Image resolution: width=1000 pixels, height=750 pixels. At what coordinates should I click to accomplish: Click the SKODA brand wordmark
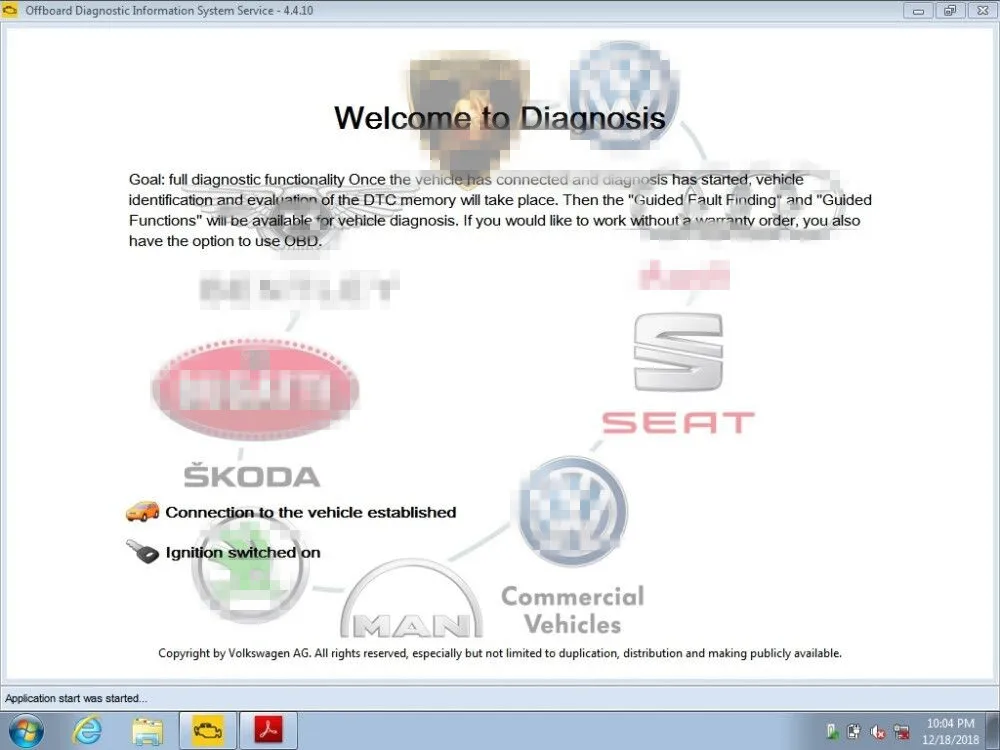tap(252, 476)
